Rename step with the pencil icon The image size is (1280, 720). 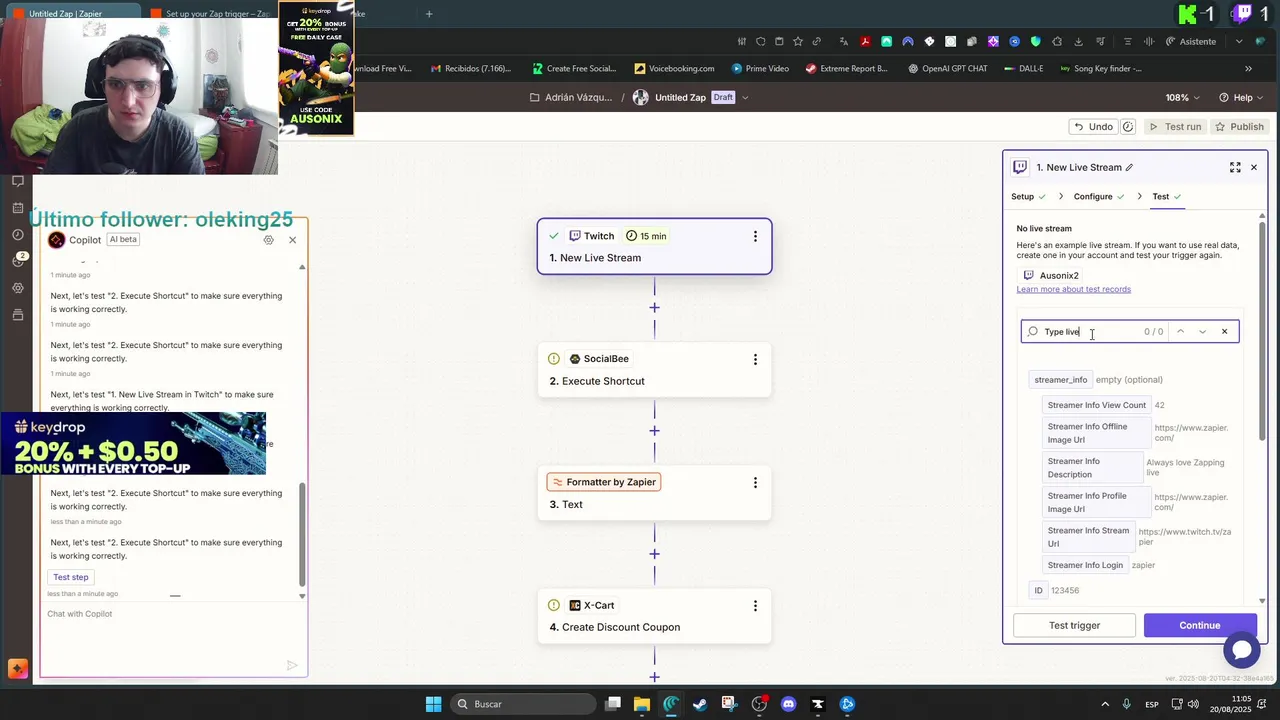(x=1129, y=167)
